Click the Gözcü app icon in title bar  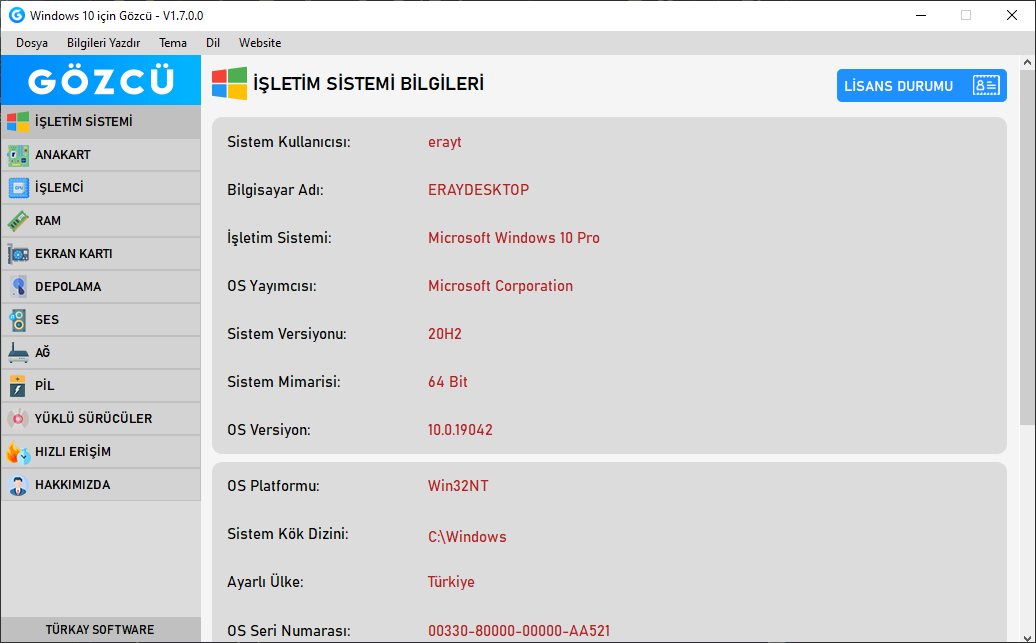(x=17, y=15)
